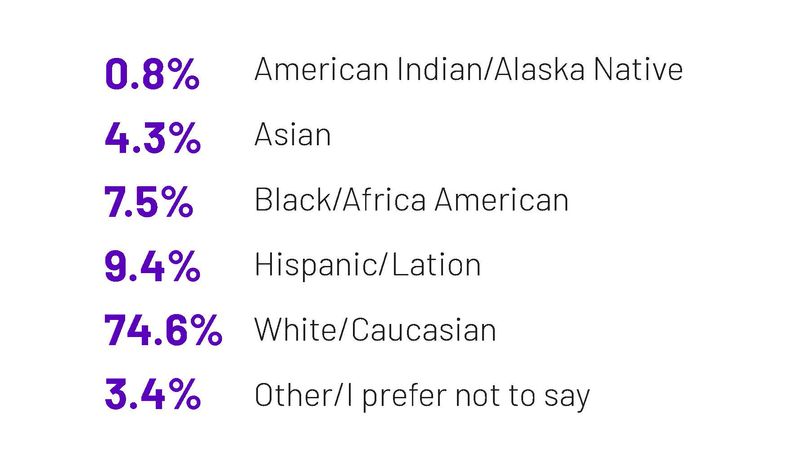This screenshot has width=800, height=467.
Task: Click the 74.6% percentage number
Action: [163, 330]
